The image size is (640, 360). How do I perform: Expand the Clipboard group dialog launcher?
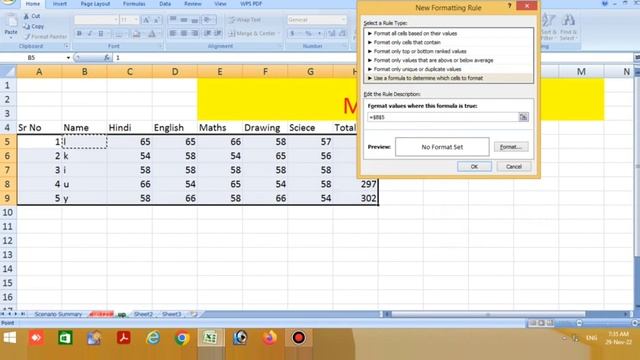[67, 46]
